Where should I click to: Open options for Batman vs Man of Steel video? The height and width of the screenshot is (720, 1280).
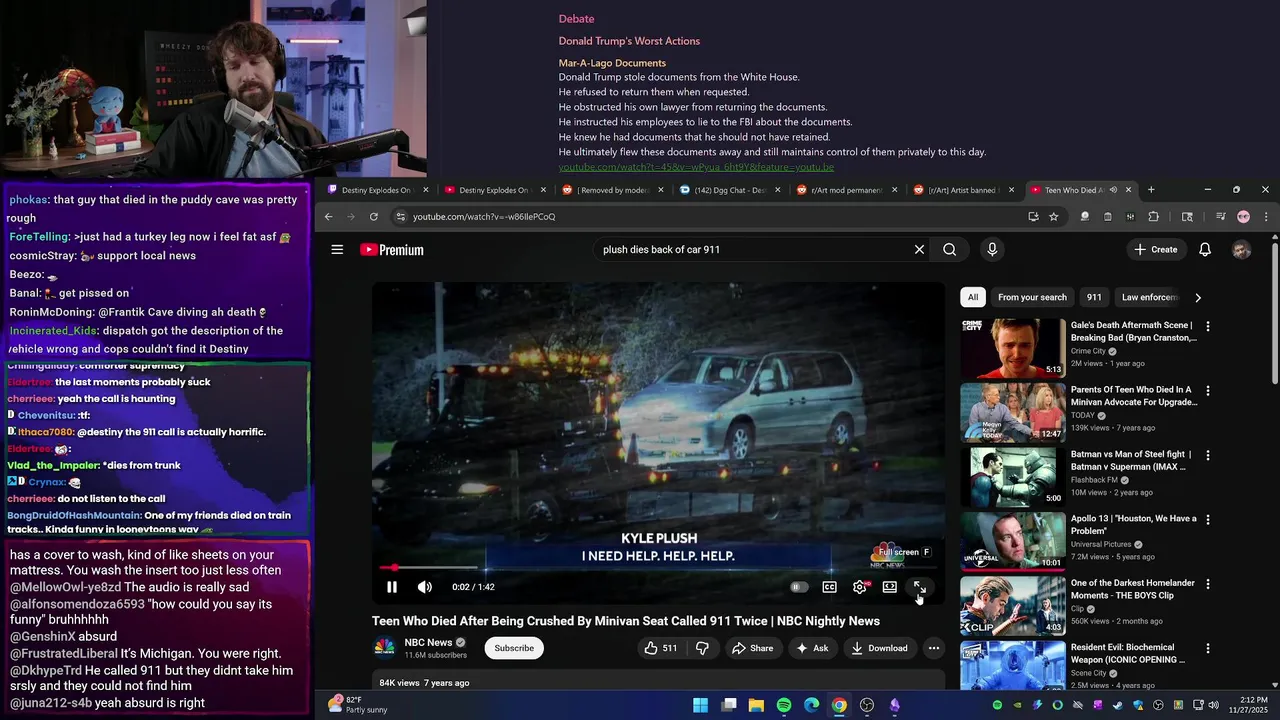tap(1207, 455)
